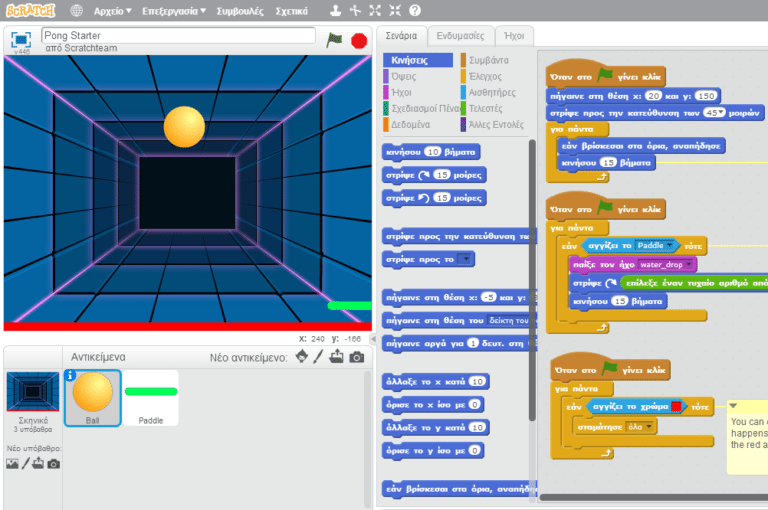This screenshot has height=510, width=768.
Task: Open the Ball sprite info button
Action: pos(71,377)
